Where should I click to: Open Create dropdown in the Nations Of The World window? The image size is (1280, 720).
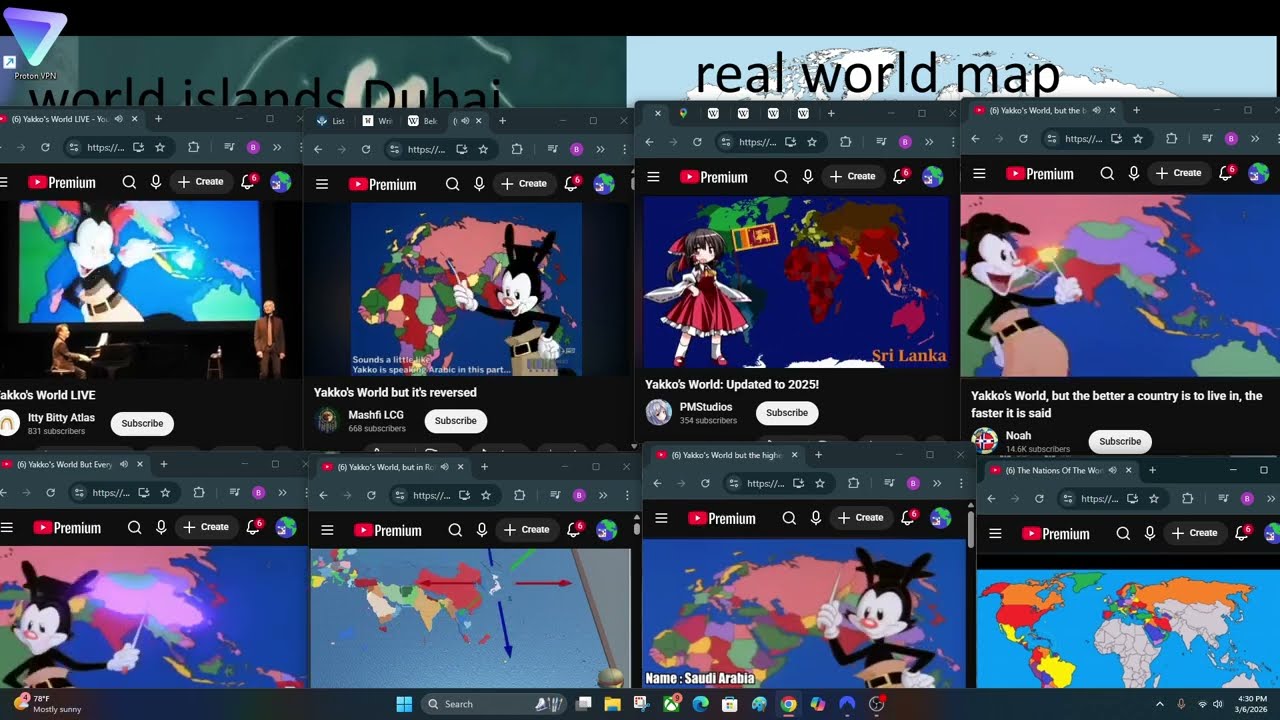click(1194, 533)
